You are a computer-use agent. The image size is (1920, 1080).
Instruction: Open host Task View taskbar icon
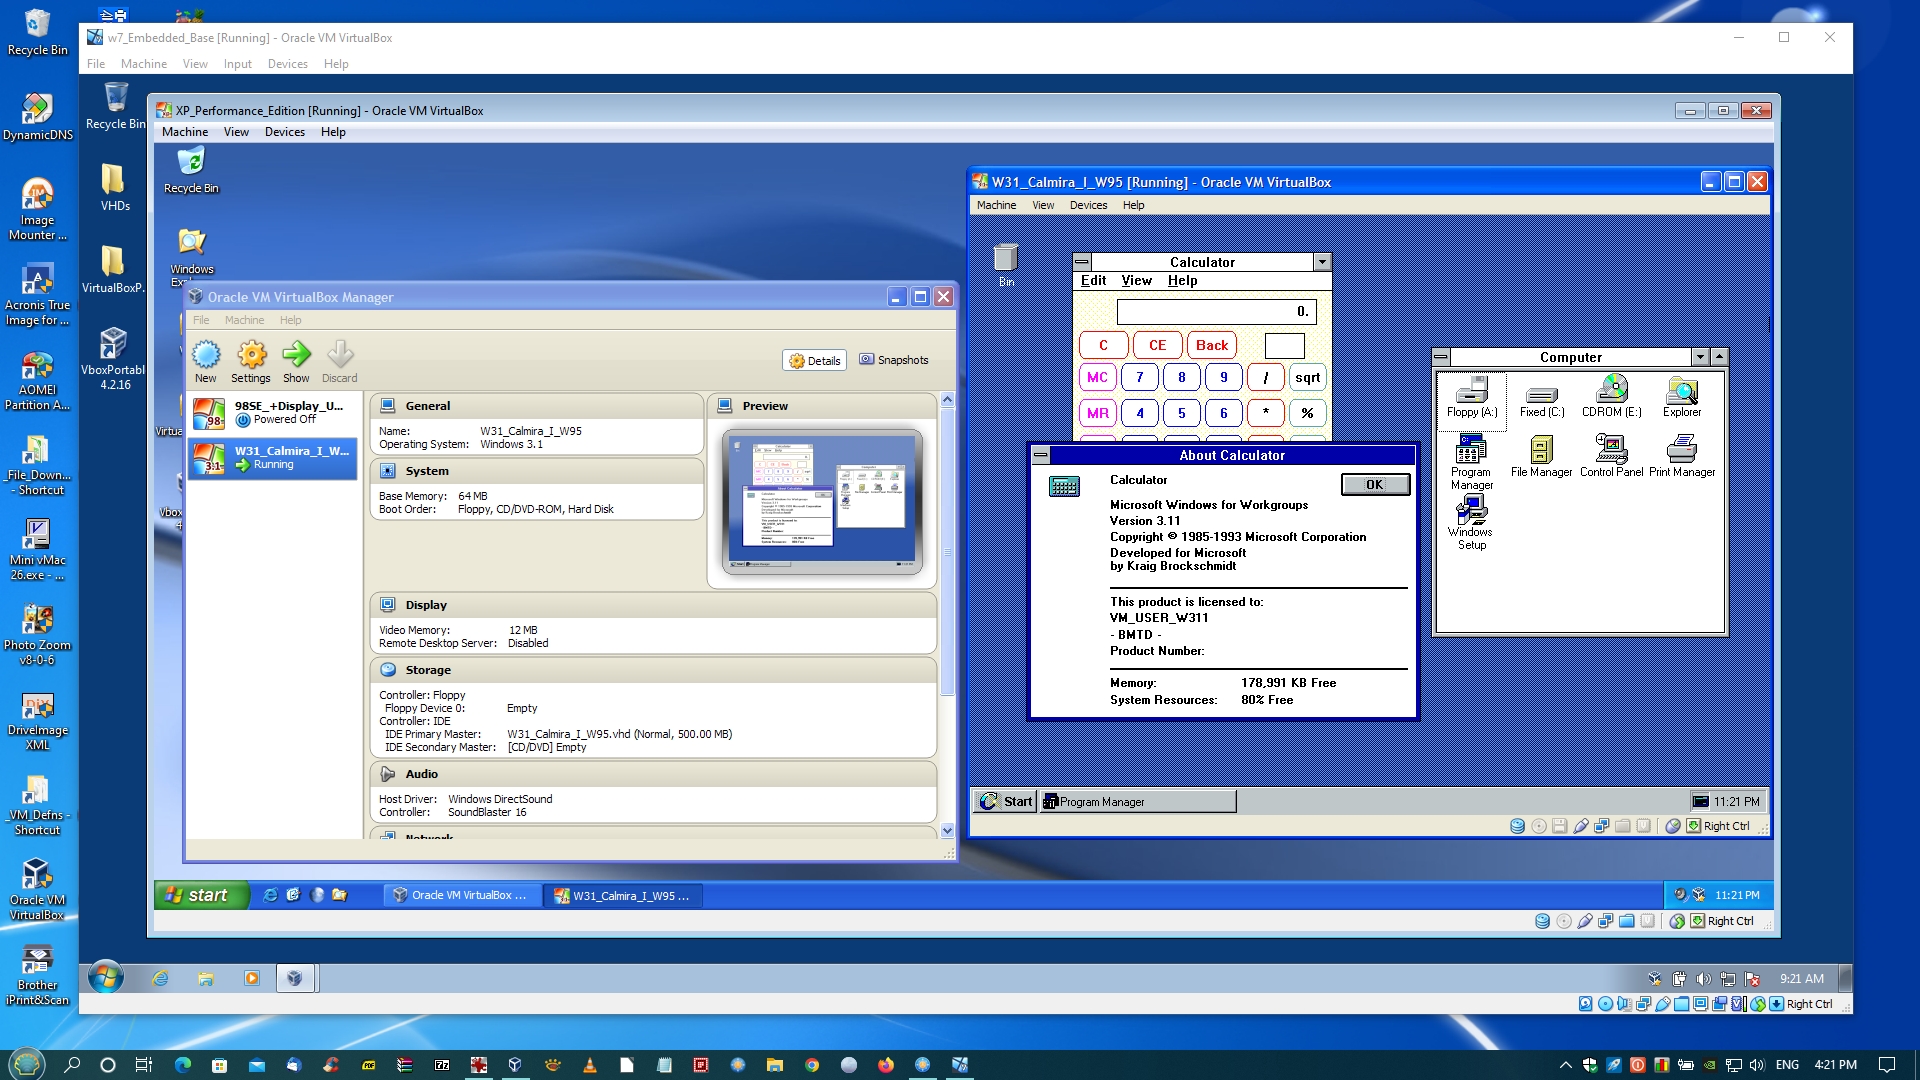tap(144, 1064)
